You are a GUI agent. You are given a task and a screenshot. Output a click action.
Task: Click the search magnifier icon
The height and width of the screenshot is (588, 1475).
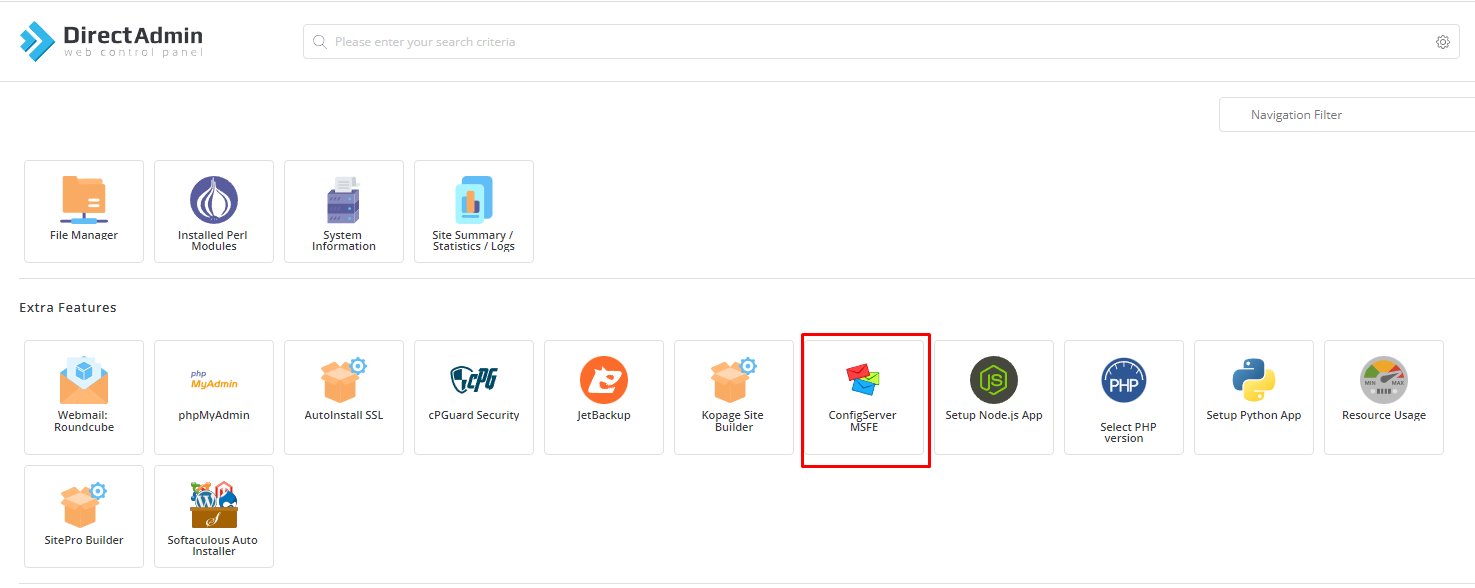pos(320,42)
